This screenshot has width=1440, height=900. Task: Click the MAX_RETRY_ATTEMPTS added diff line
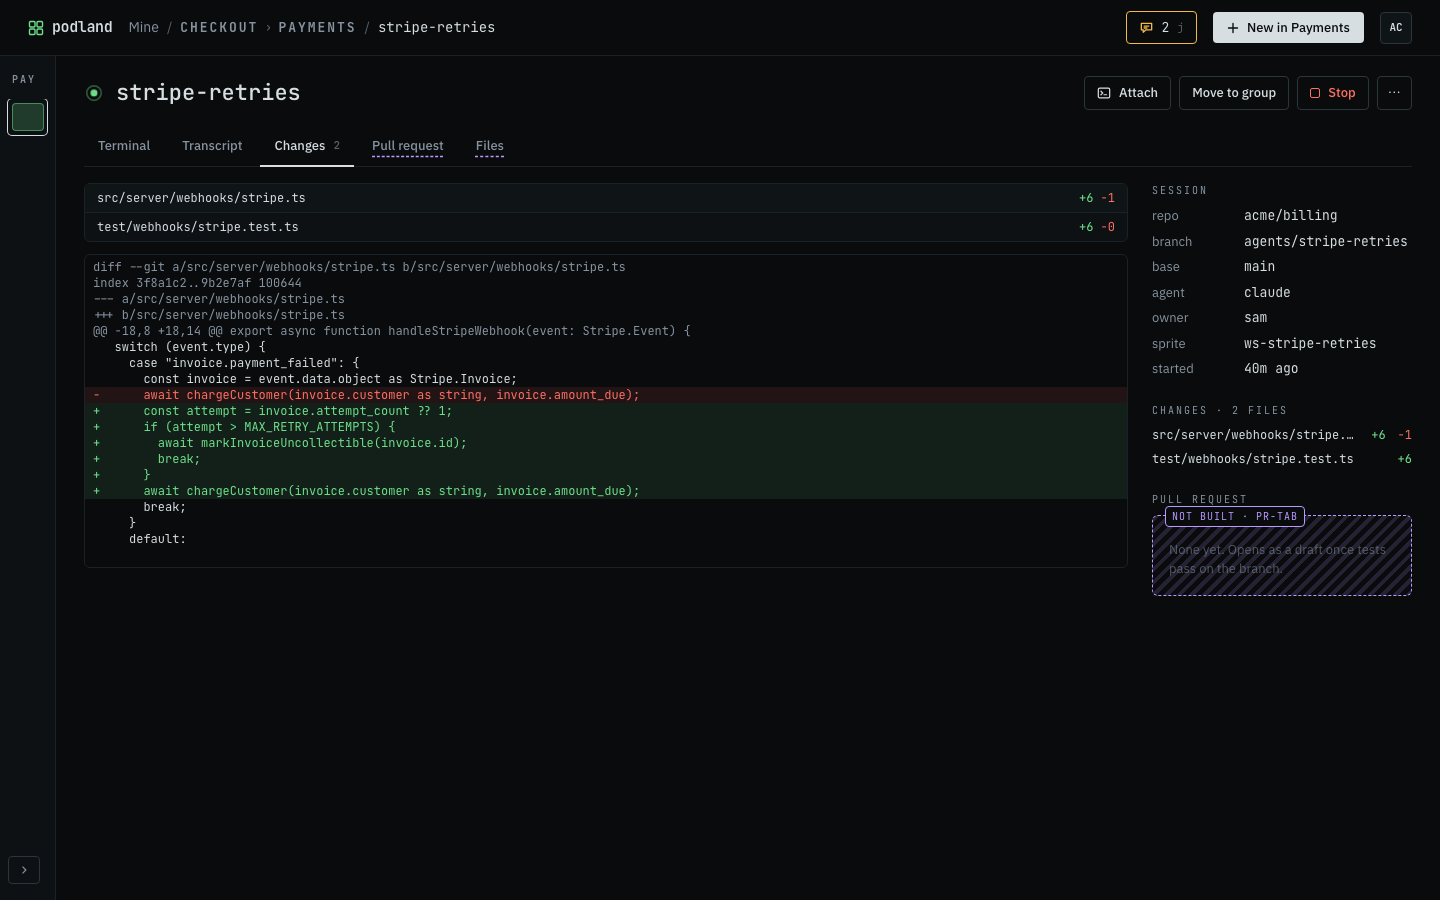click(606, 427)
